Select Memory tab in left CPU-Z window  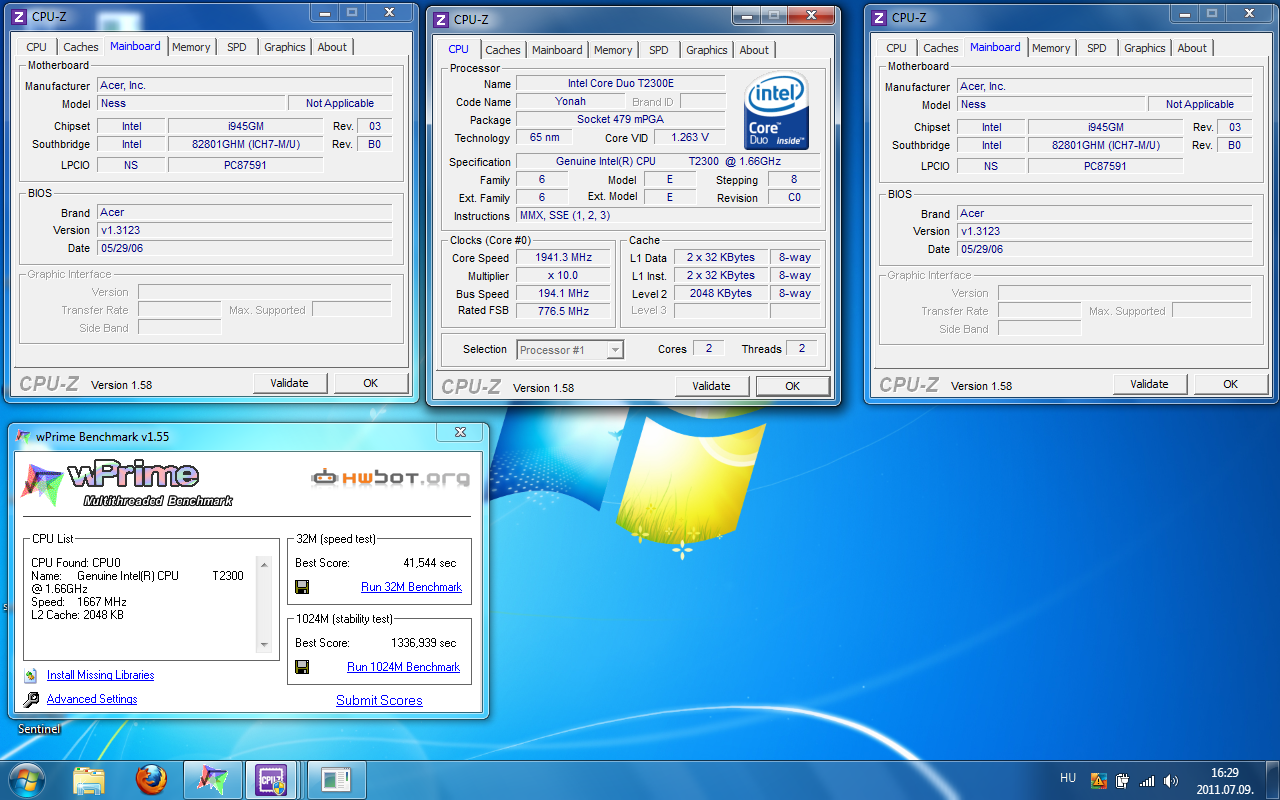pos(191,47)
